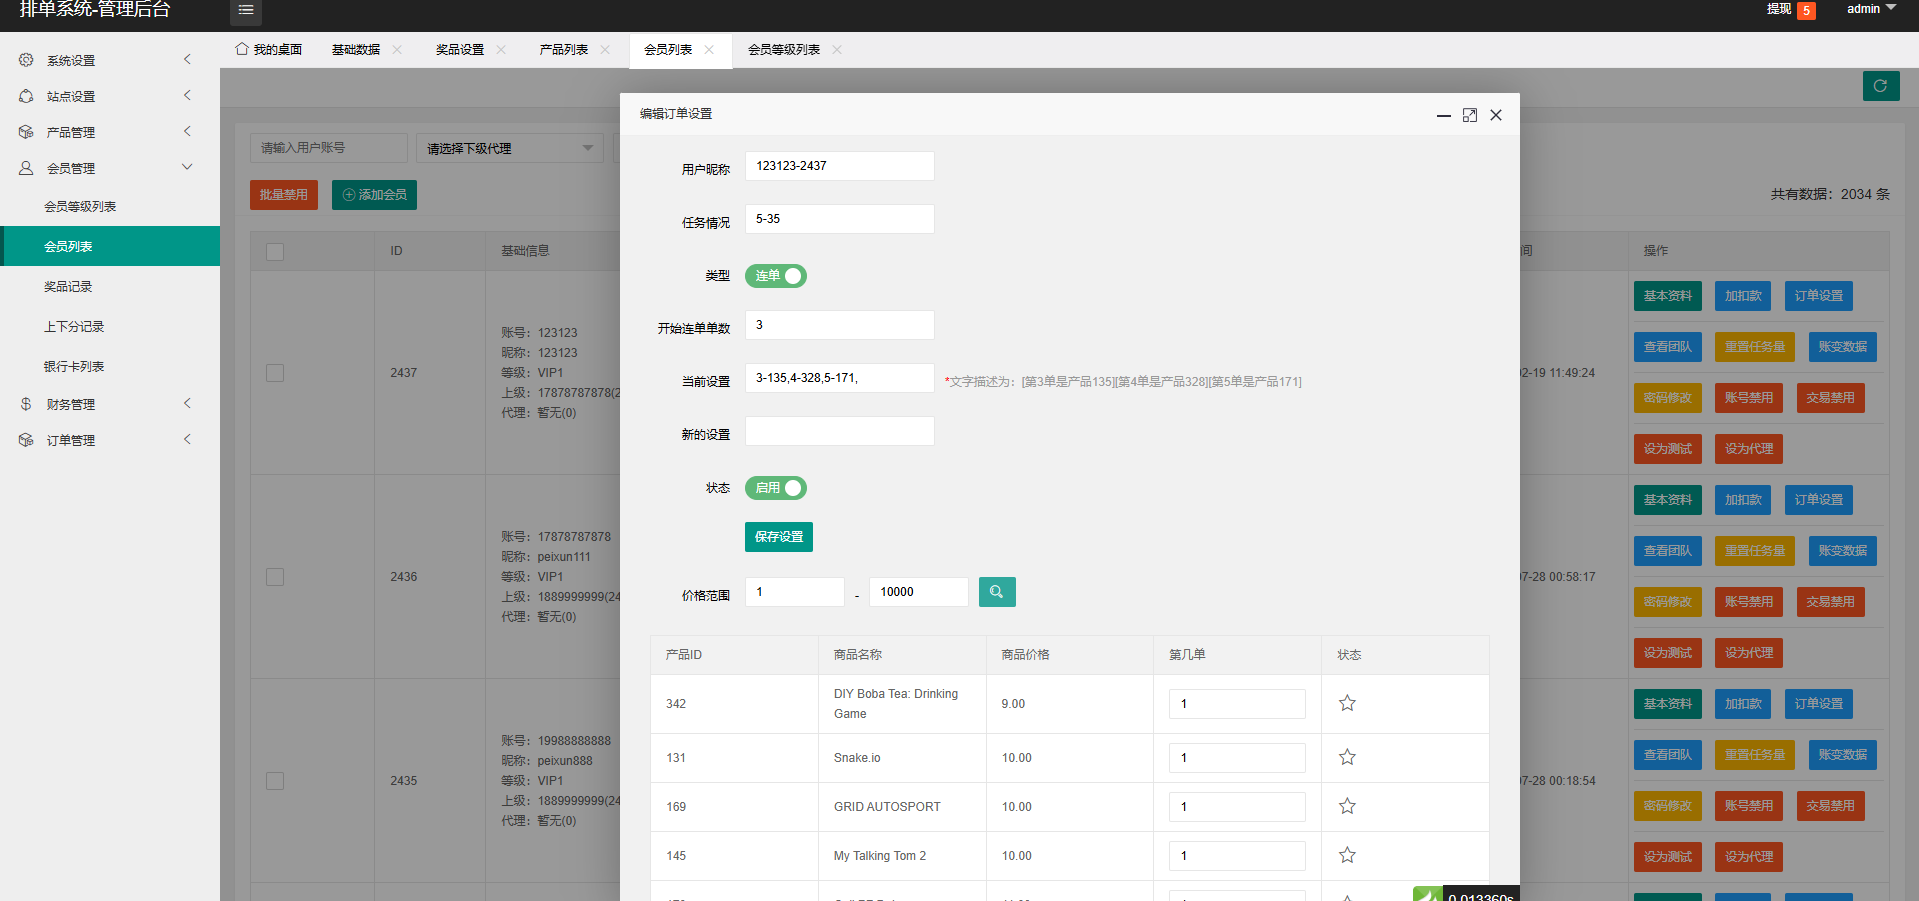1919x901 pixels.
Task: Toggle the 启用 status switch
Action: (x=776, y=488)
